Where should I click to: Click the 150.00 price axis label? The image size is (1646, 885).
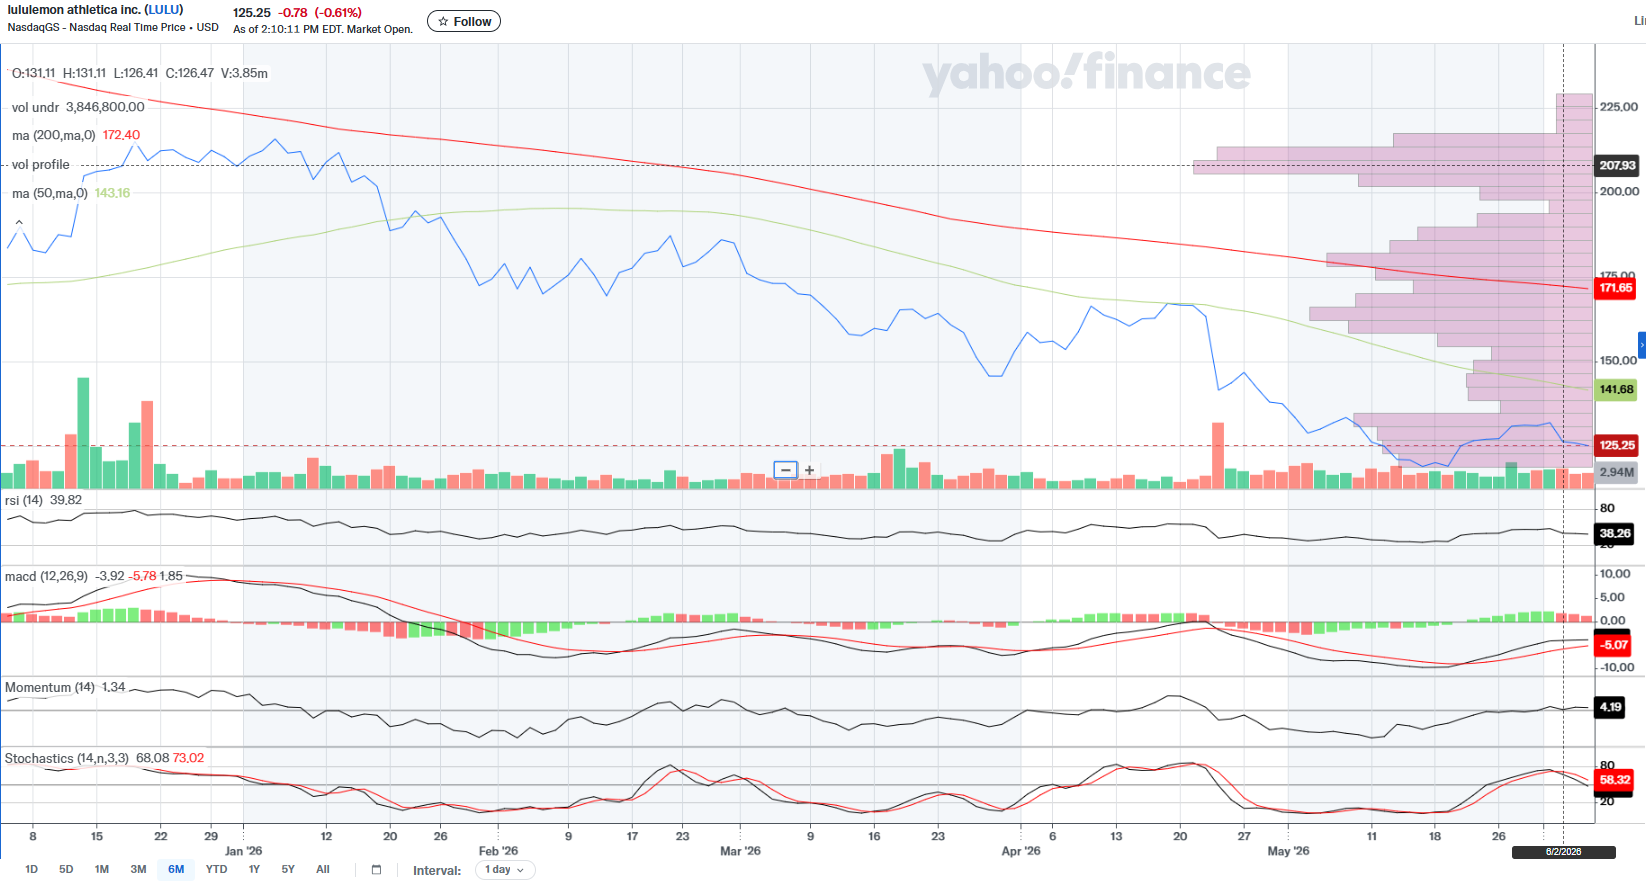click(x=1619, y=361)
